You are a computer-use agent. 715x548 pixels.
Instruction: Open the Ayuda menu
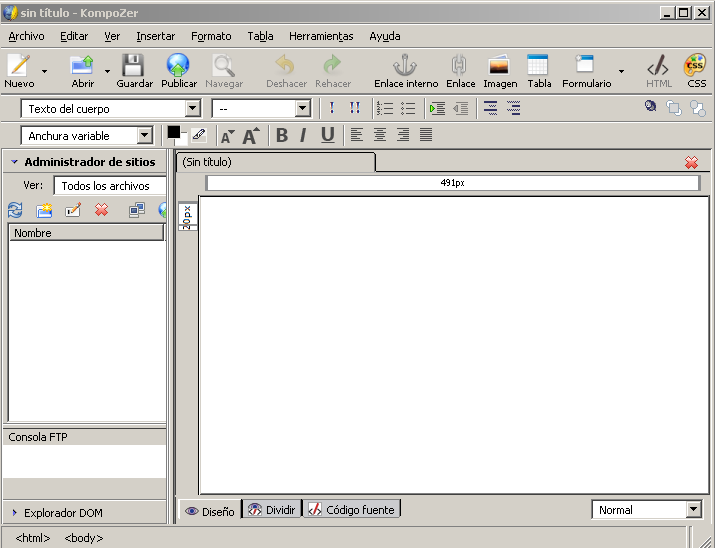384,36
